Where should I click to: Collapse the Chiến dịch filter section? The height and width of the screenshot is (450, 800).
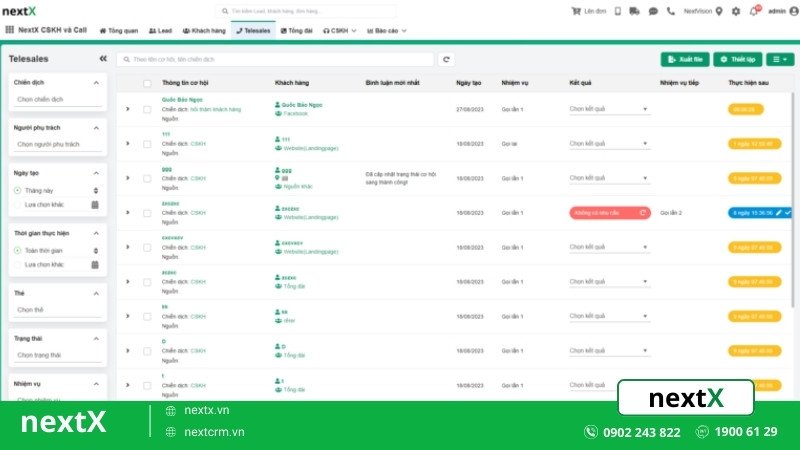[96, 83]
